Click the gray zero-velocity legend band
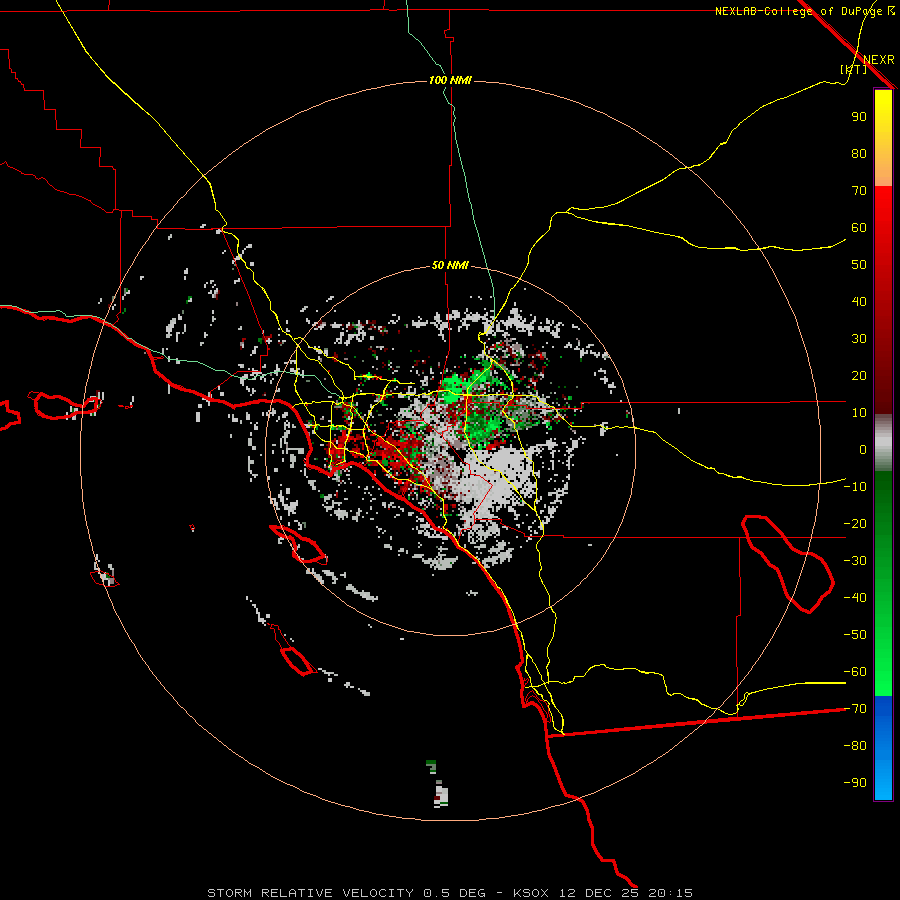The height and width of the screenshot is (900, 900). tap(883, 442)
